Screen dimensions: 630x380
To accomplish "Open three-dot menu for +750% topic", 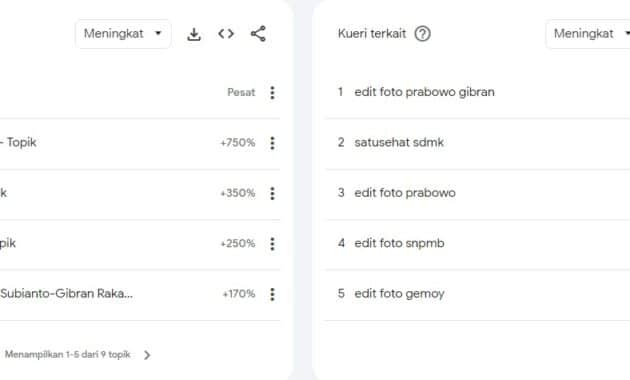I will 272,143.
